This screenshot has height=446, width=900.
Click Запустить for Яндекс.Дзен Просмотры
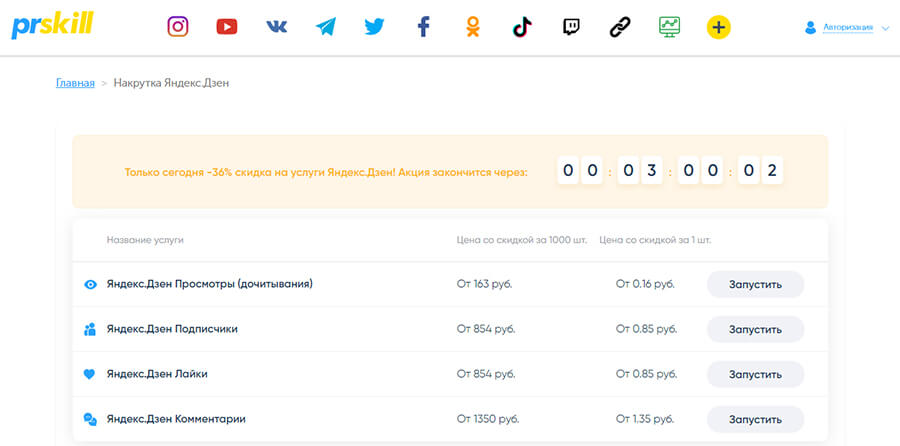pyautogui.click(x=755, y=284)
